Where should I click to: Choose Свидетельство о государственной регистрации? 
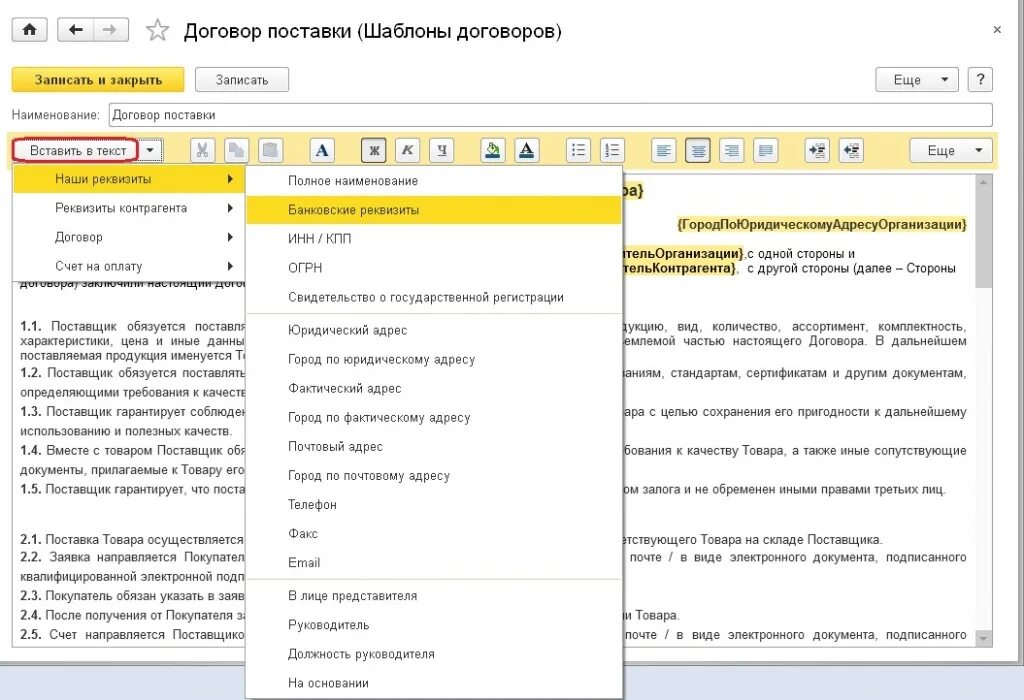(434, 297)
